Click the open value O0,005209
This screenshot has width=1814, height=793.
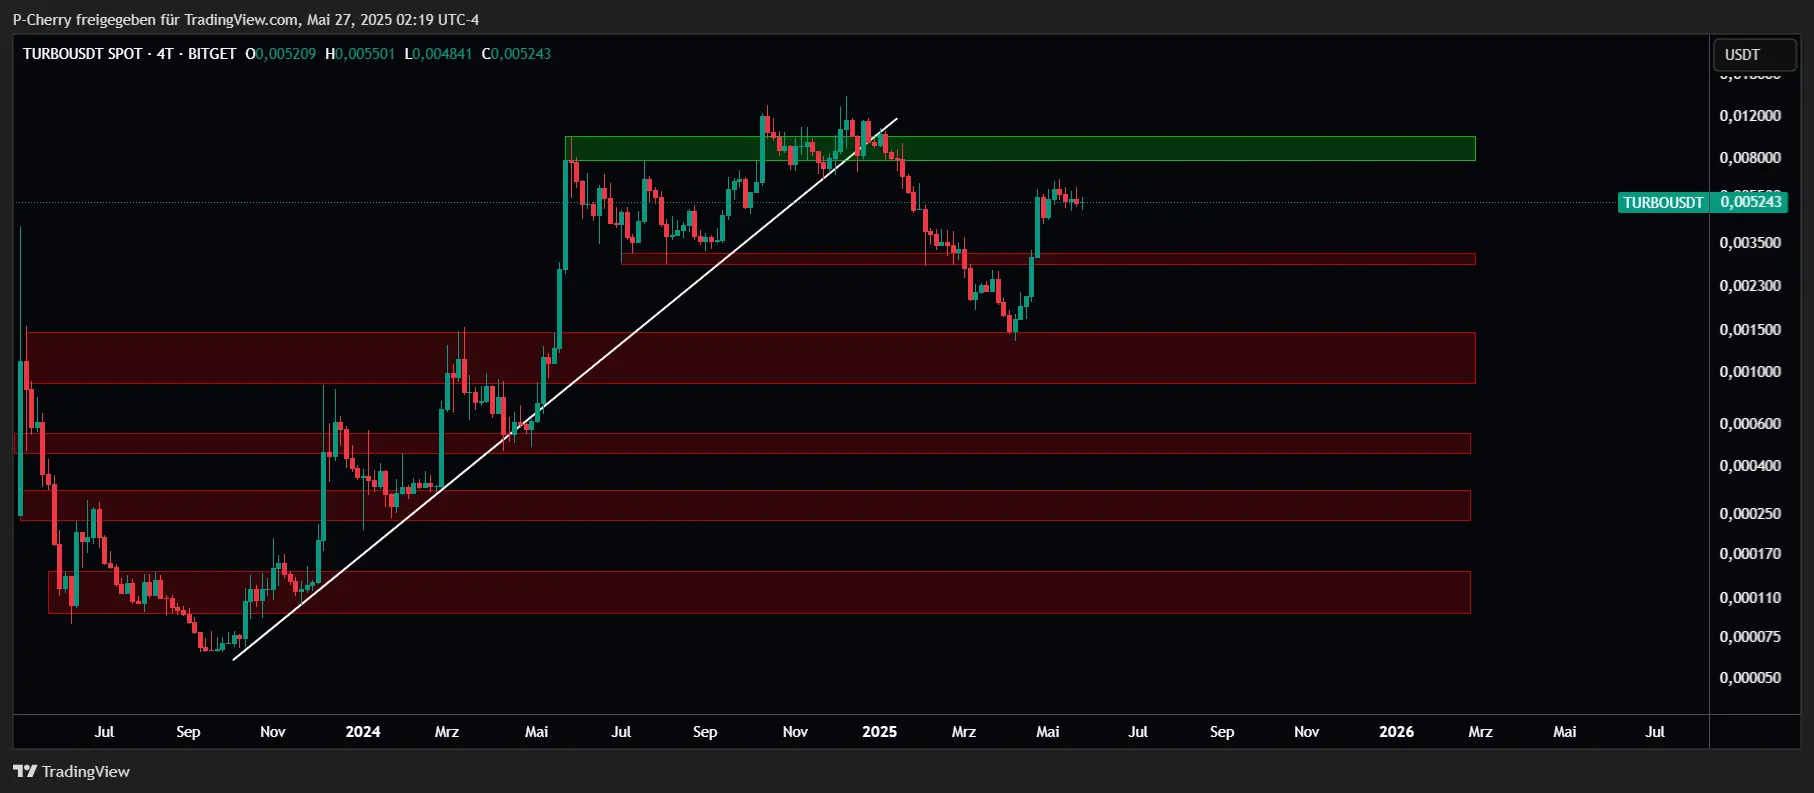click(281, 54)
